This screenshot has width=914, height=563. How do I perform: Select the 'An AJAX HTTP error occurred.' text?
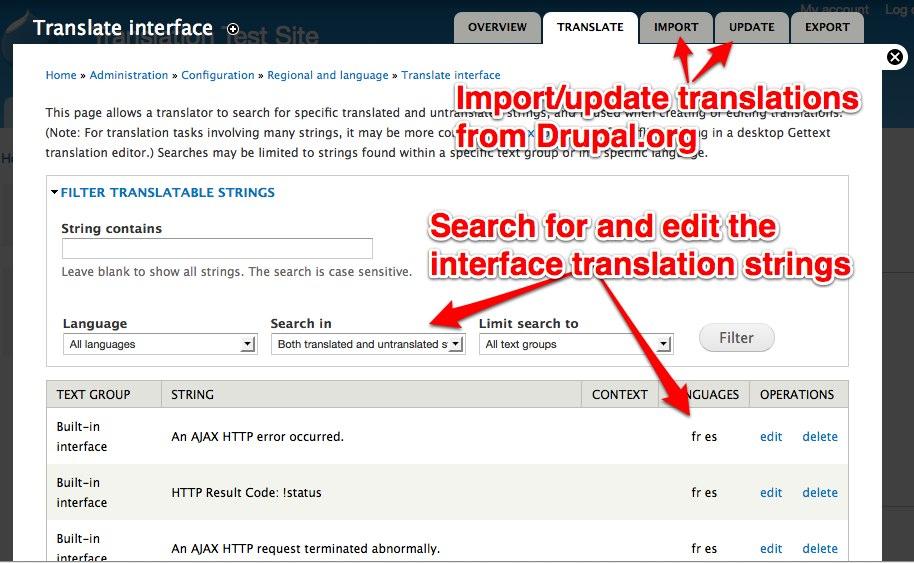tap(258, 437)
